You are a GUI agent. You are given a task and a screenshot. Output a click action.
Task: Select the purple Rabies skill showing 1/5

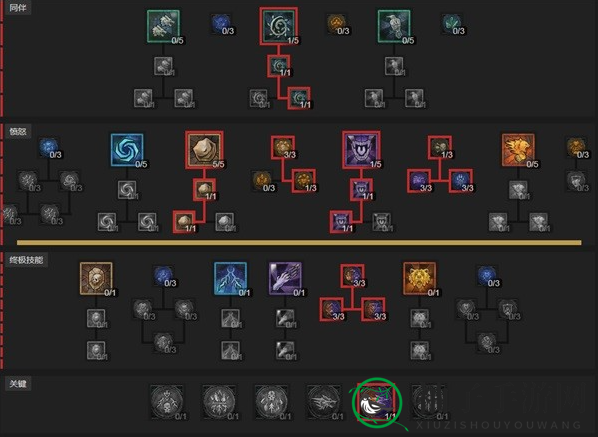[x=361, y=150]
